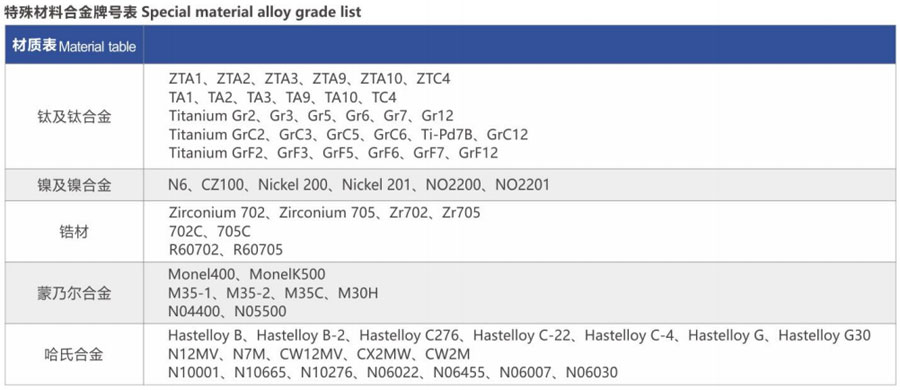Select the 镍及镍合金 row label
This screenshot has width=900, height=390.
(x=74, y=185)
